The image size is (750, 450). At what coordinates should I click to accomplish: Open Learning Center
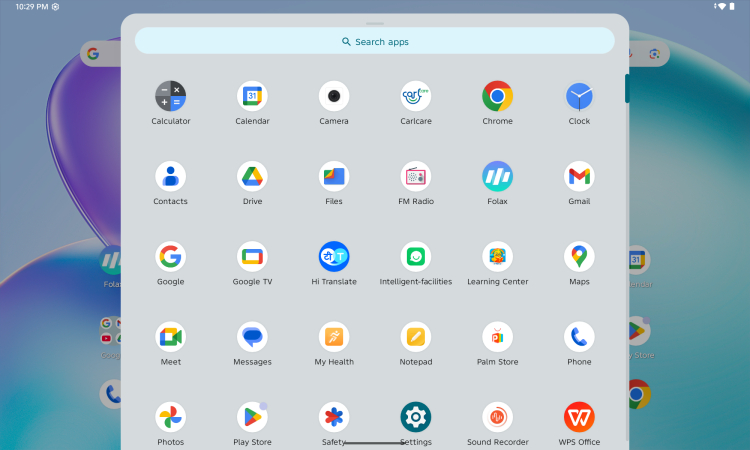click(x=497, y=257)
